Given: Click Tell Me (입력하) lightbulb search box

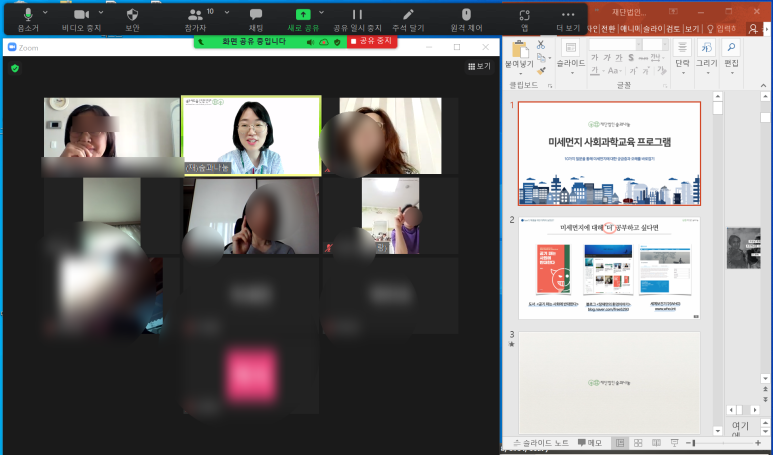Looking at the screenshot, I should pyautogui.click(x=721, y=29).
